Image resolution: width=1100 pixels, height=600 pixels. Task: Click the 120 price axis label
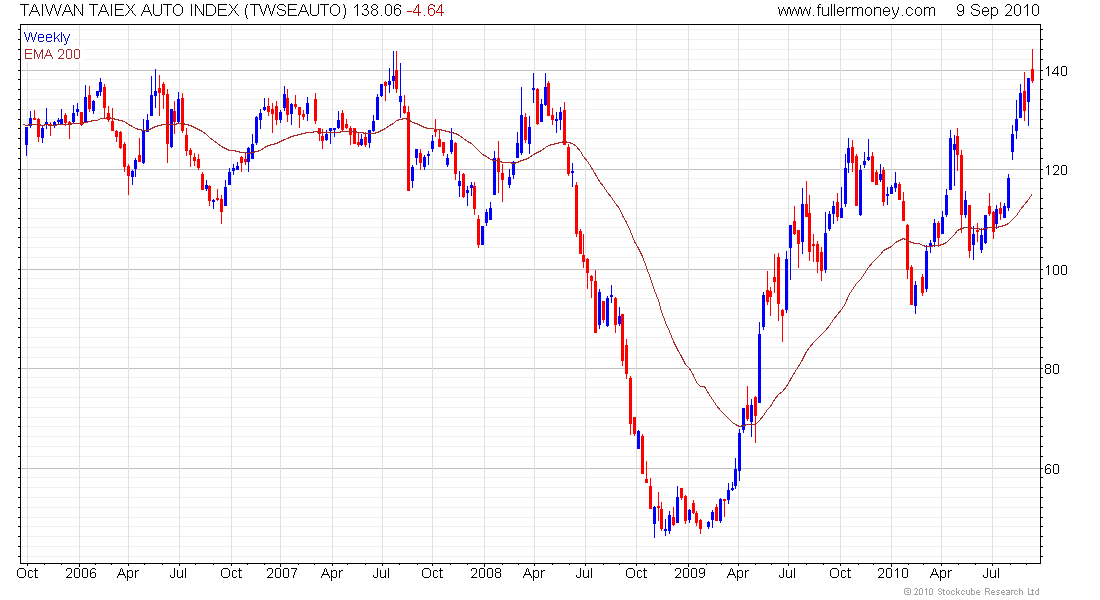[x=1056, y=171]
